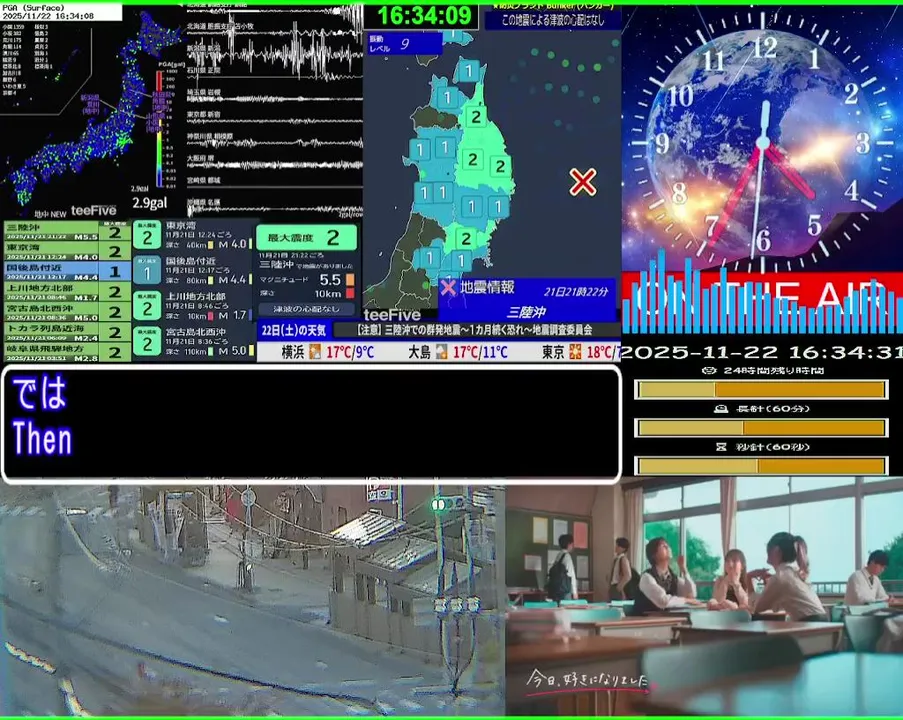
Task: Click the weather icon next to 横浜
Action: pos(315,351)
